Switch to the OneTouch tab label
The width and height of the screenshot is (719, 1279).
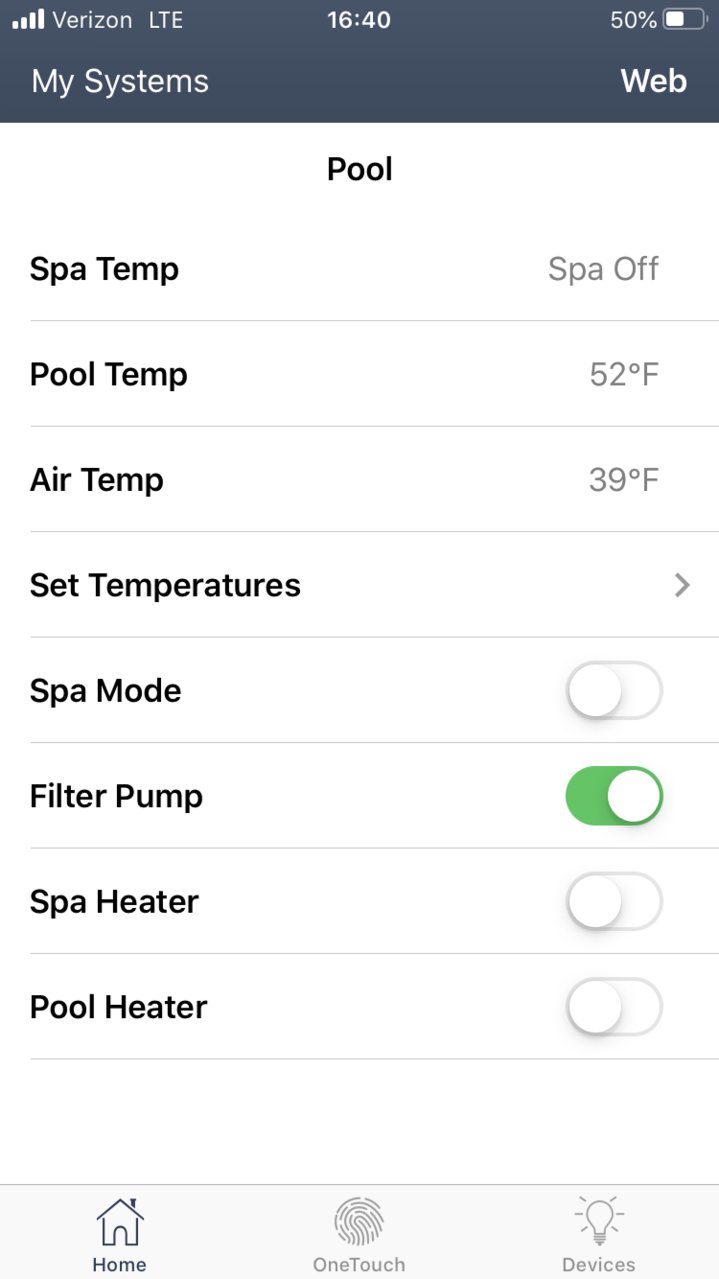[x=359, y=1265]
